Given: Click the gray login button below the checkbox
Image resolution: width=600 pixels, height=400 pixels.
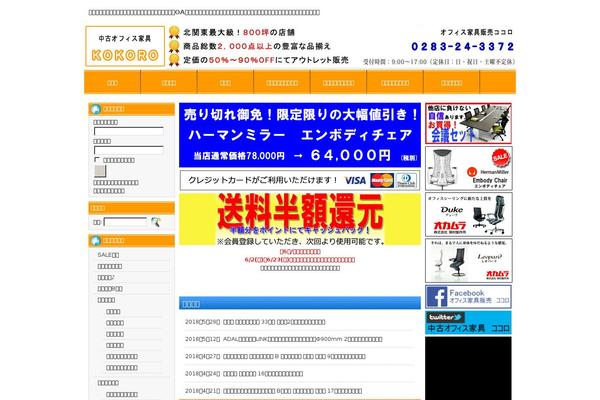Looking at the screenshot, I should [x=100, y=171].
